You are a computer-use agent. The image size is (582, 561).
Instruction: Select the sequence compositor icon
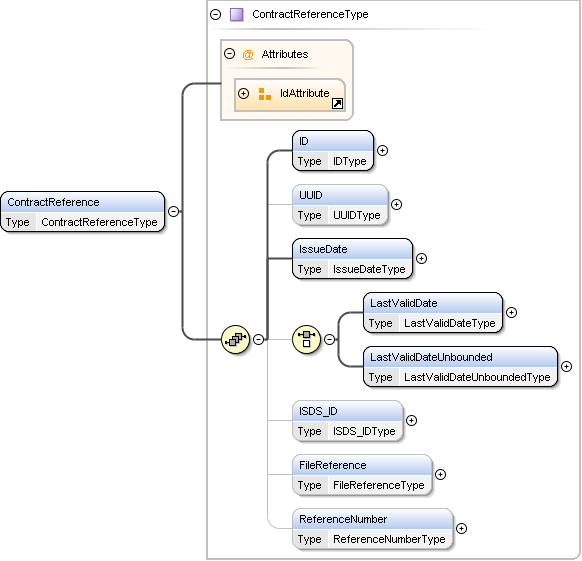pos(235,339)
